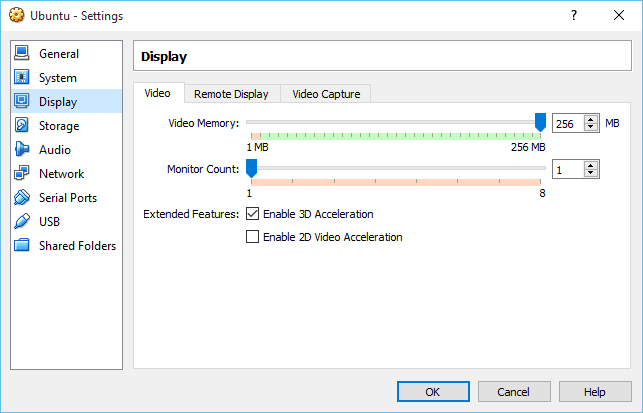Switch to the Video tab
This screenshot has height=413, width=643.
(x=157, y=93)
